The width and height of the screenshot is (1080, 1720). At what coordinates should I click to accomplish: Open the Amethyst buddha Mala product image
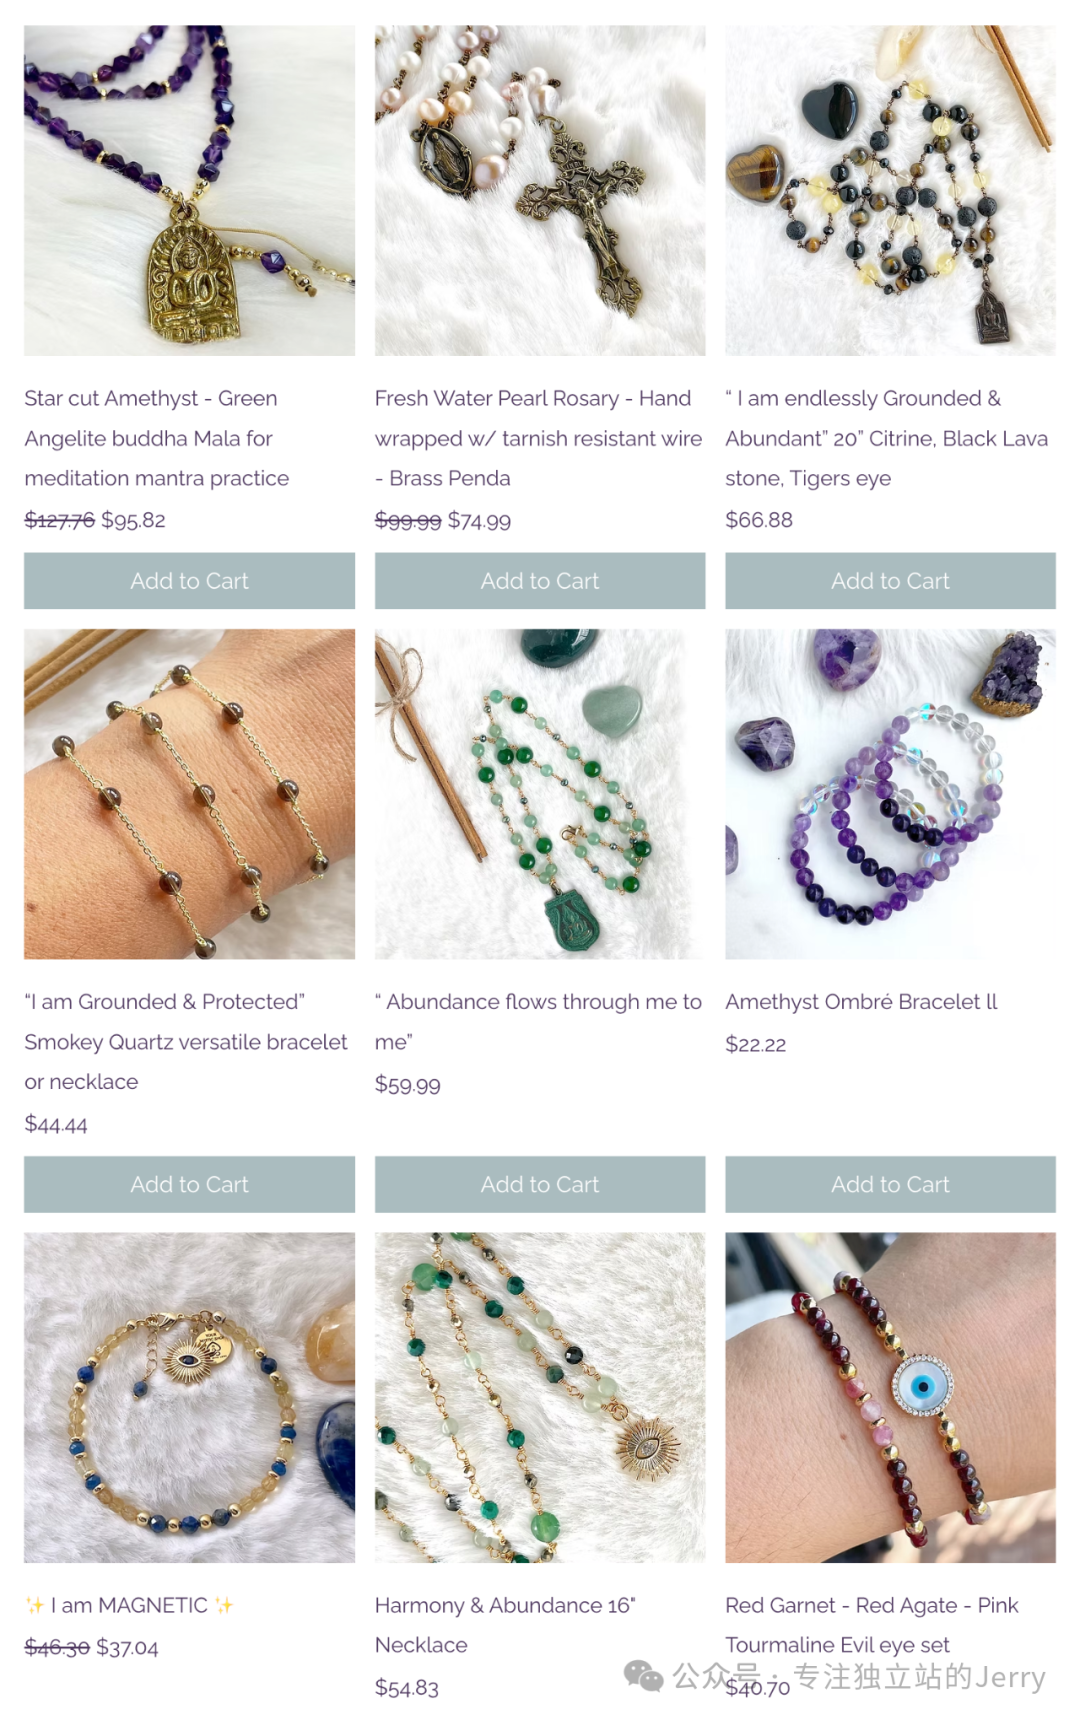pyautogui.click(x=189, y=190)
